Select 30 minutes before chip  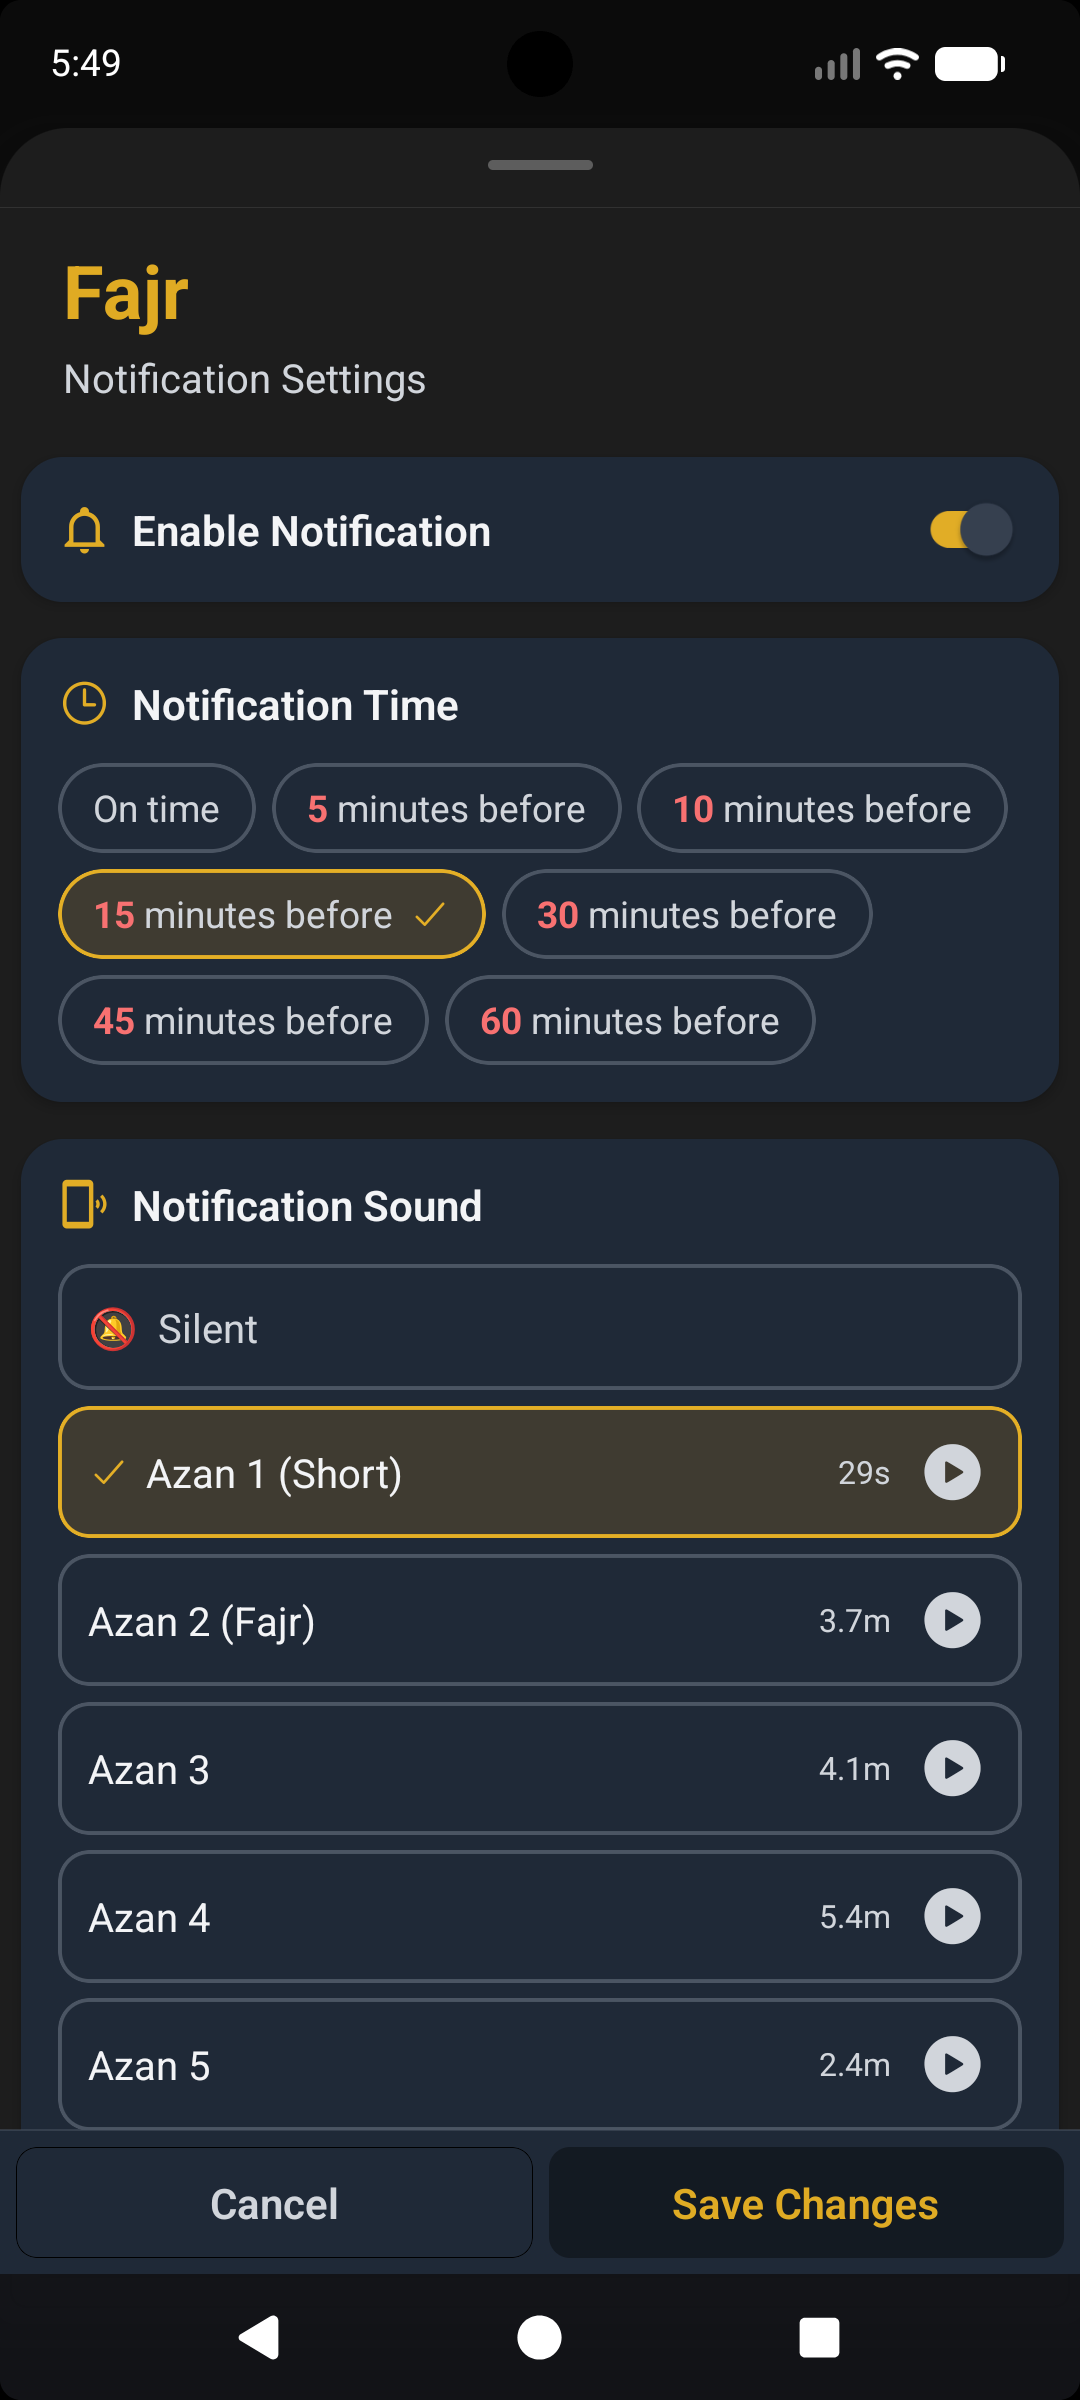click(x=687, y=914)
